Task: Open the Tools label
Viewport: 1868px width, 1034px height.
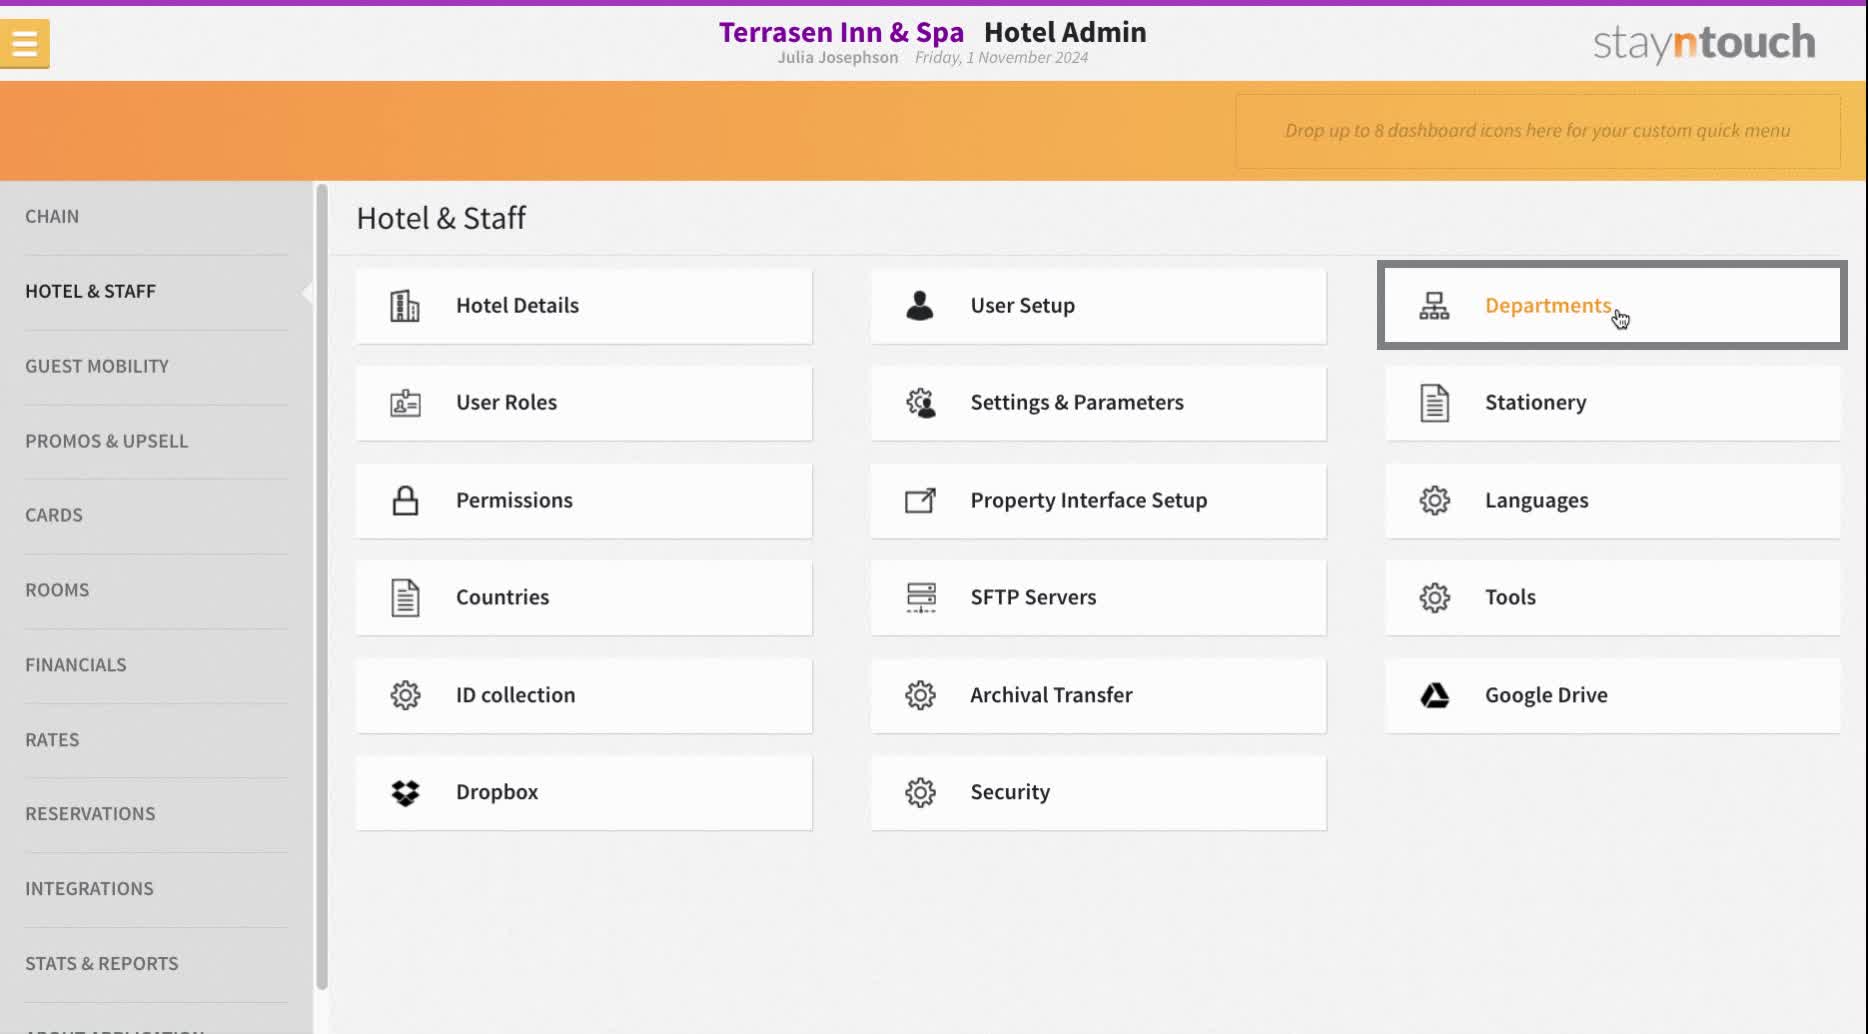Action: [x=1510, y=598]
